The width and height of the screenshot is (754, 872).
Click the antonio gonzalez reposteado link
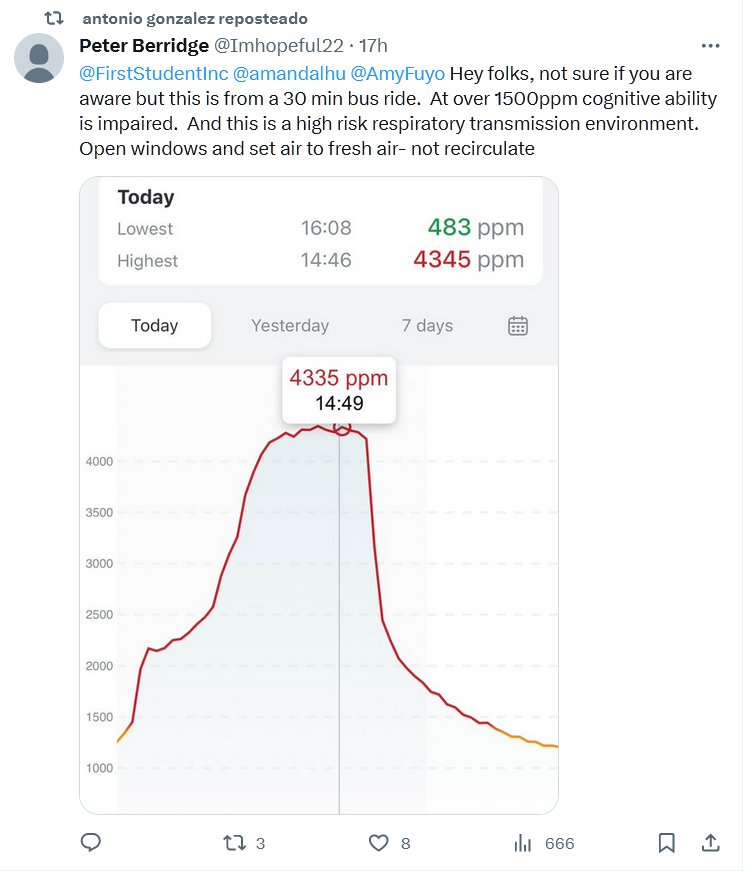[194, 19]
